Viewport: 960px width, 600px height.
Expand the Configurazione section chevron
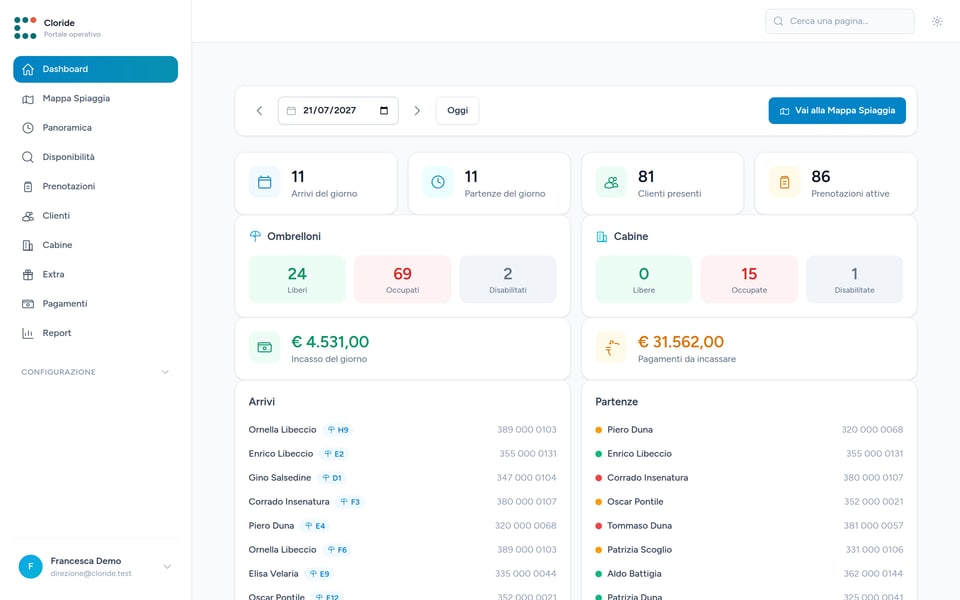coord(165,372)
